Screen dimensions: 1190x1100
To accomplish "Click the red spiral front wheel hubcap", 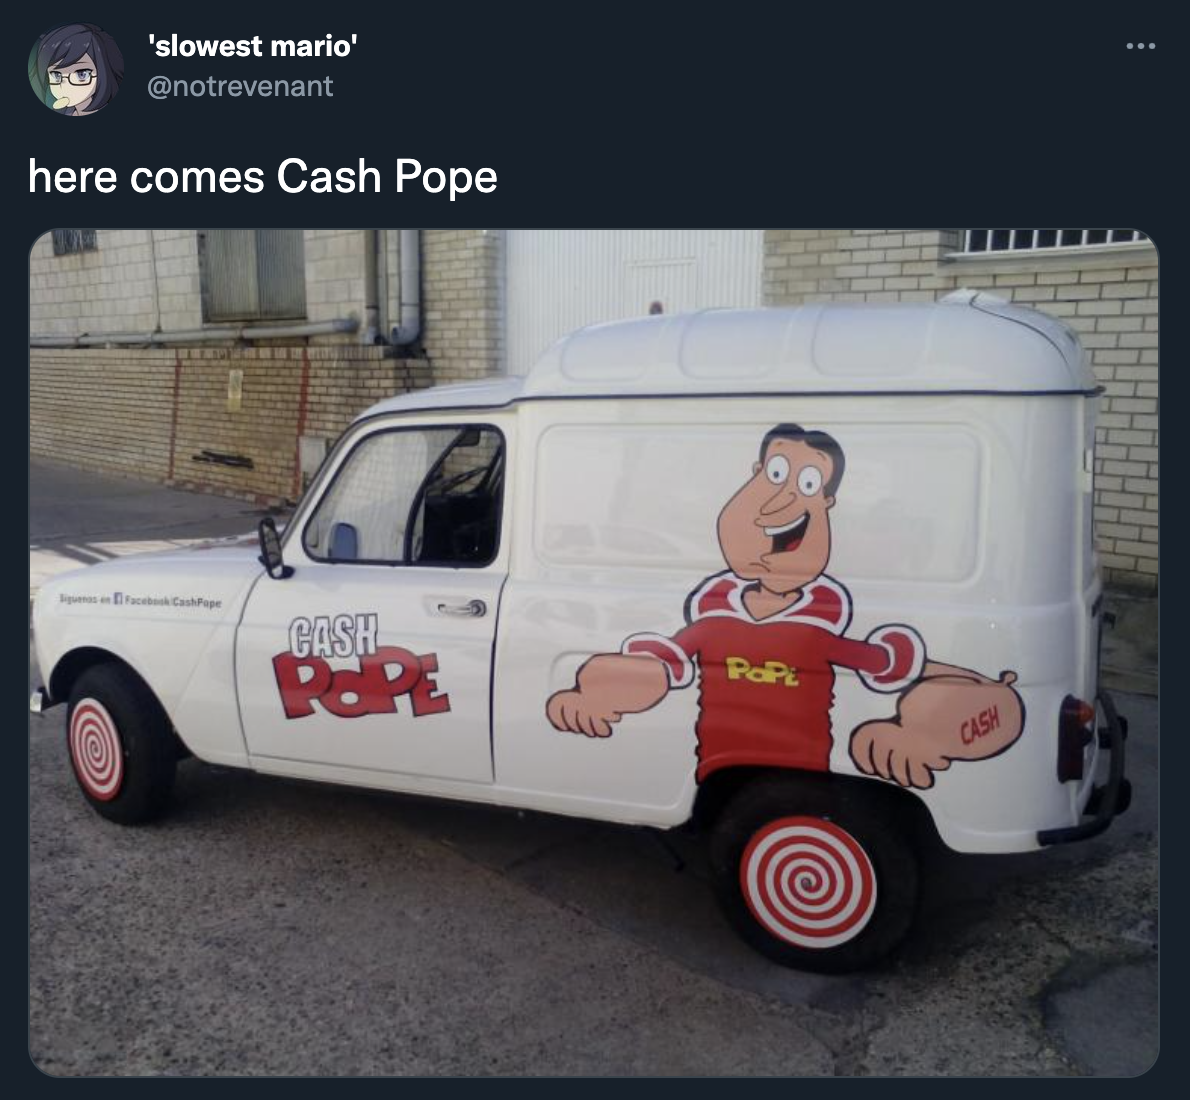I will 96,749.
